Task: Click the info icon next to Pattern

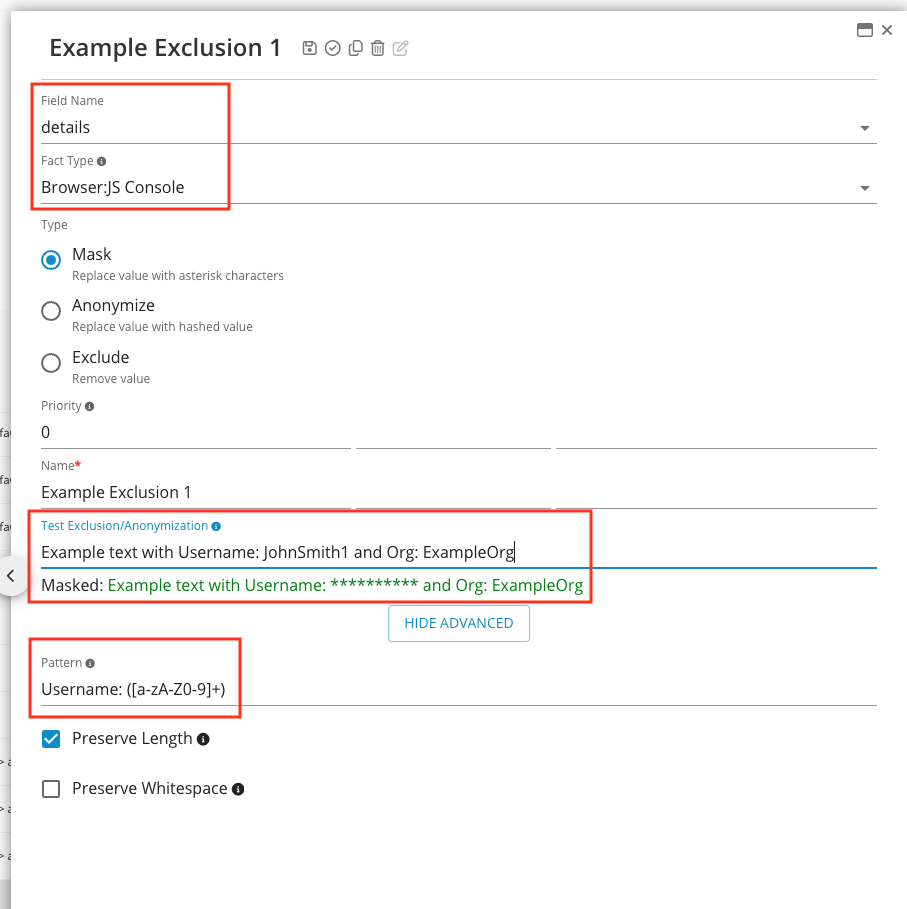Action: point(91,663)
